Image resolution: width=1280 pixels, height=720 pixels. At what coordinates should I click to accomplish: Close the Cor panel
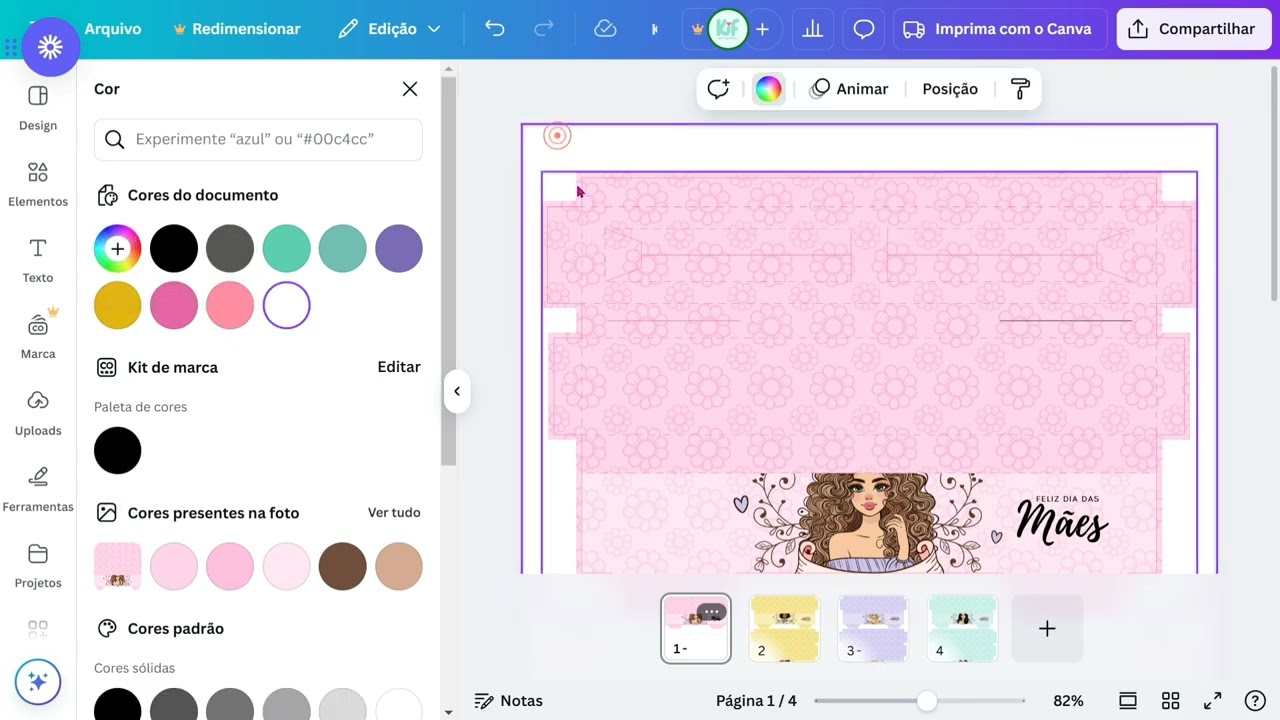pos(410,89)
